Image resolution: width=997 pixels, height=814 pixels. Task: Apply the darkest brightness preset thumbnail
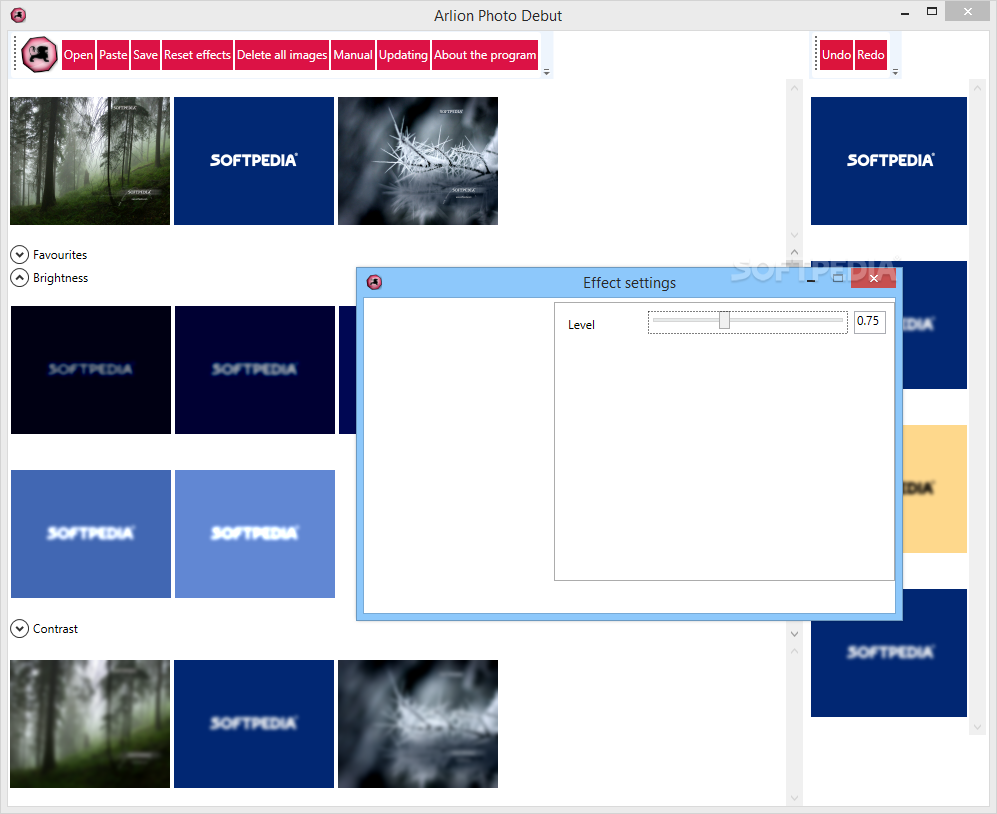[x=91, y=370]
